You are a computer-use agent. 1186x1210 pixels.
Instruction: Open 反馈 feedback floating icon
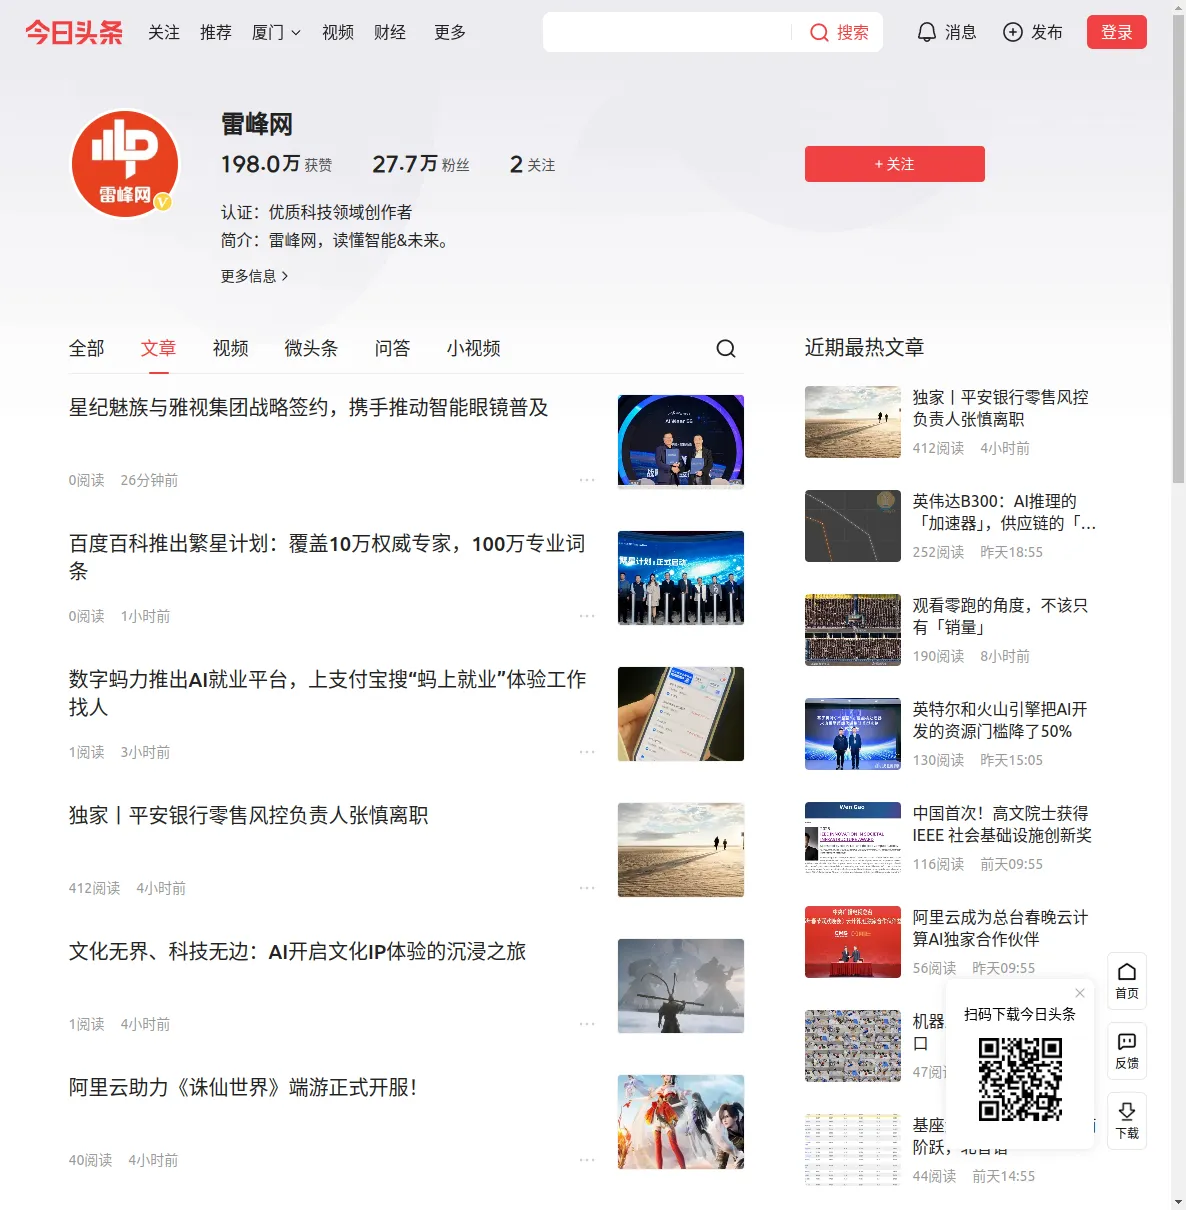click(1127, 1051)
